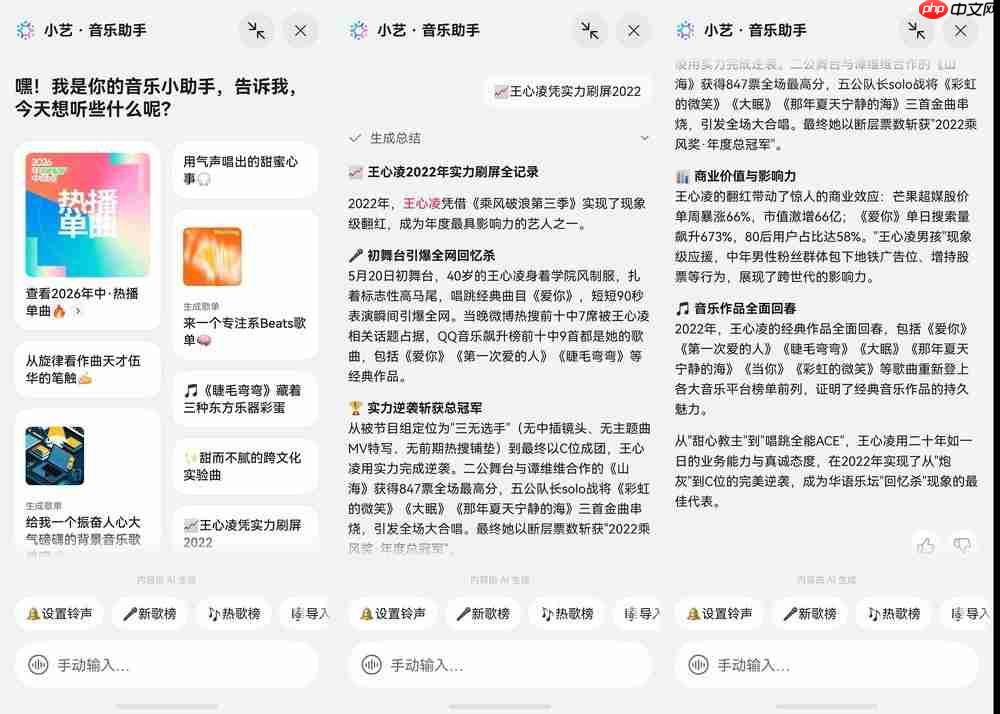Tap the 小艺 logo icon in the left panel
Image resolution: width=1000 pixels, height=714 pixels.
click(x=26, y=30)
